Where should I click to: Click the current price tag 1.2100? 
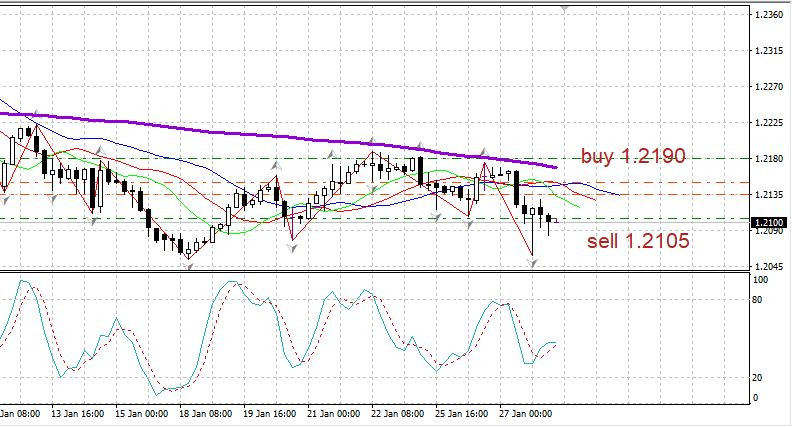coord(769,222)
